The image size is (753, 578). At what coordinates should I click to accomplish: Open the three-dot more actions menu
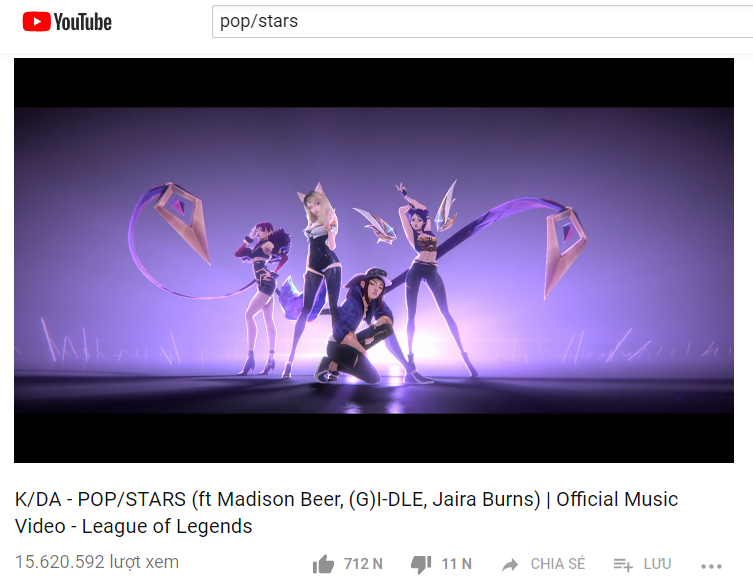point(711,566)
